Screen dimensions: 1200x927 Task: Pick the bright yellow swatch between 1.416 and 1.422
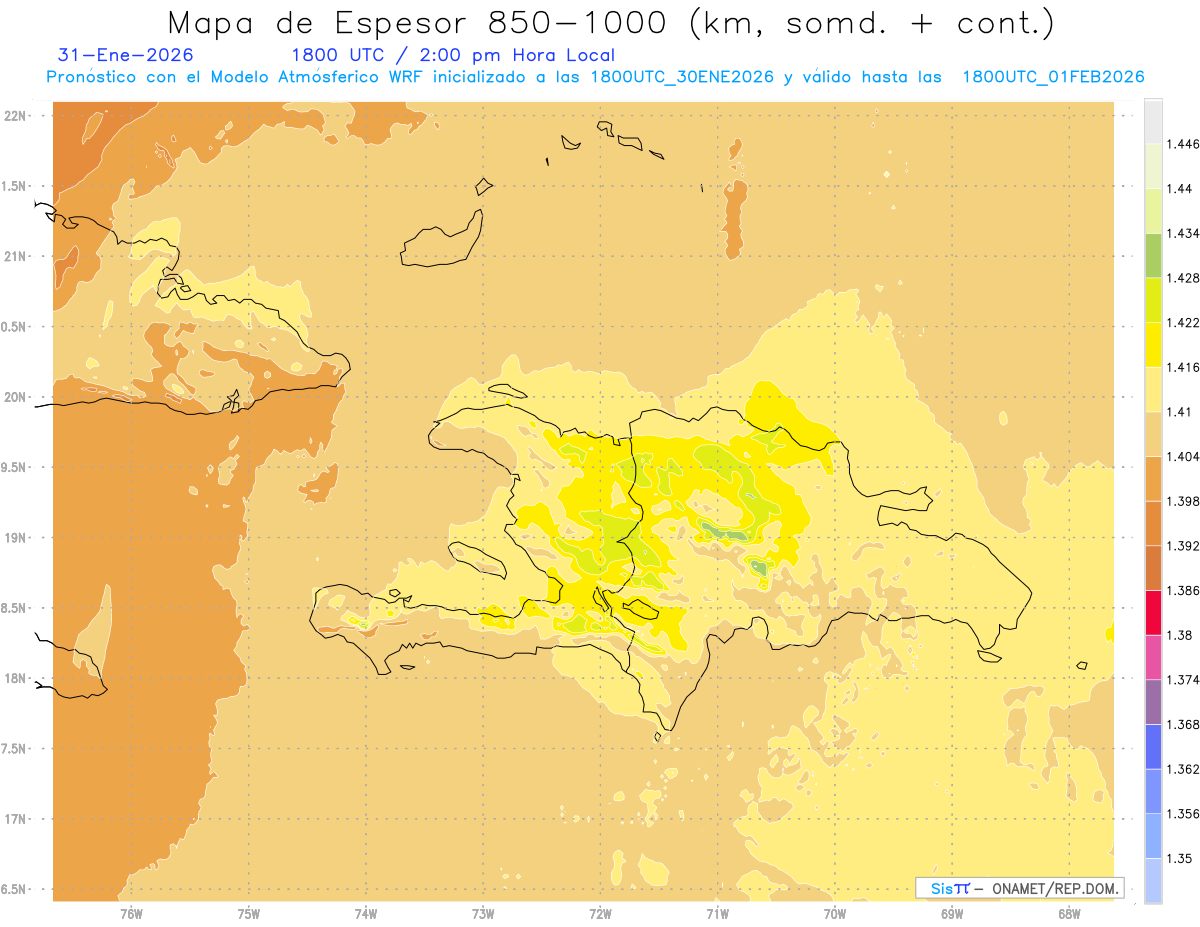coord(1153,345)
